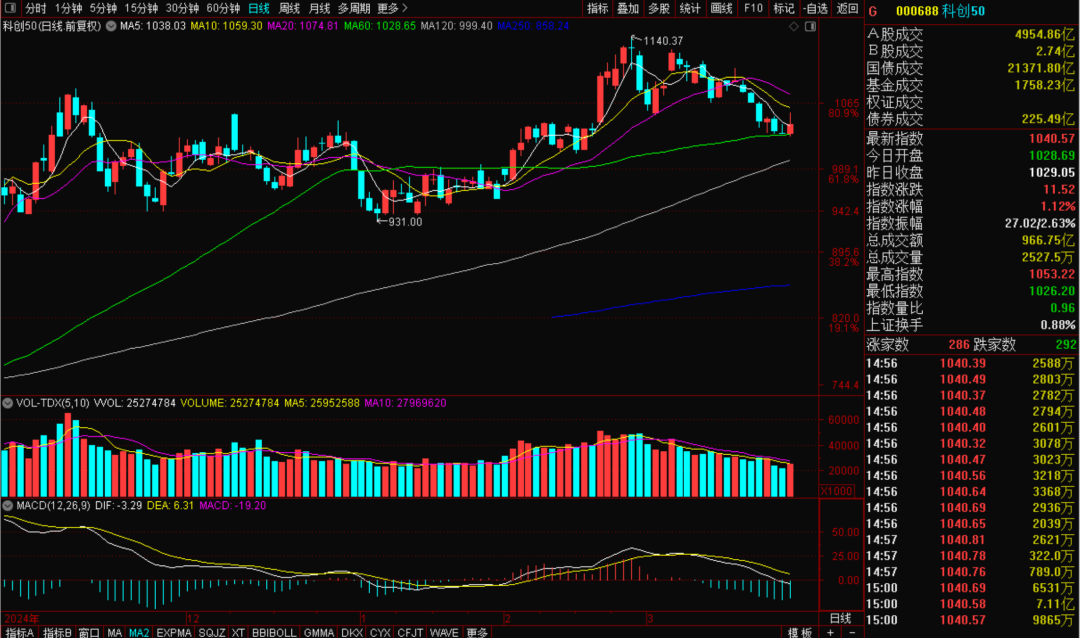Click the plus zoom-in button at bottom
Viewport: 1080px width, 638px height.
pos(830,632)
